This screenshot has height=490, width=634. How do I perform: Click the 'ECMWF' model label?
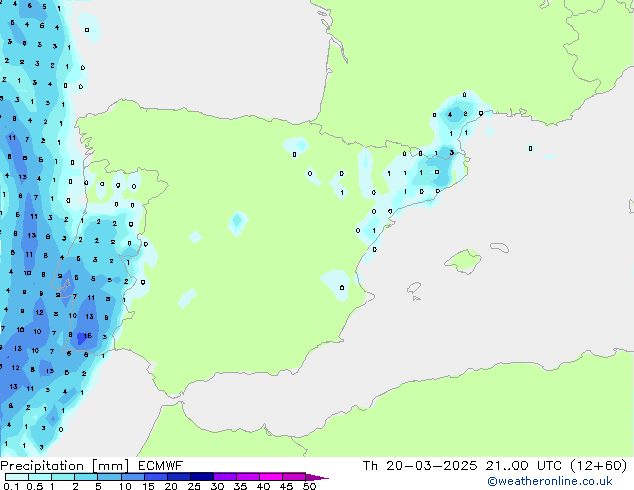[161, 466]
